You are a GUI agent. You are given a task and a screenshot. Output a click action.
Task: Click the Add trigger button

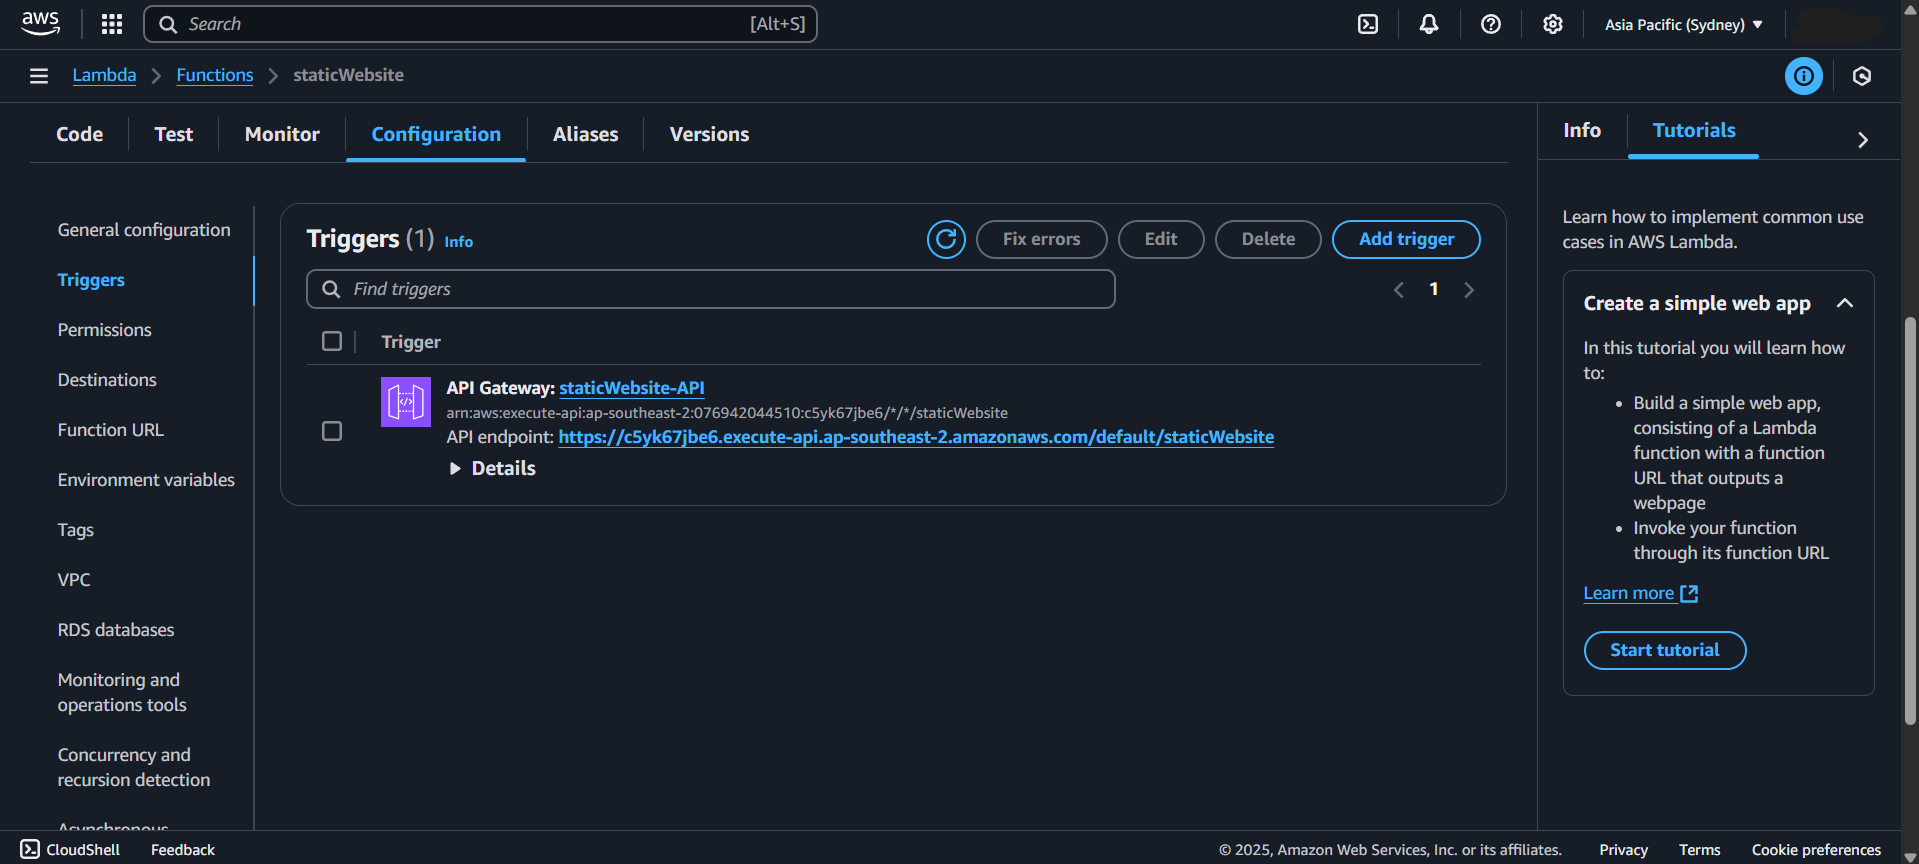tap(1406, 239)
